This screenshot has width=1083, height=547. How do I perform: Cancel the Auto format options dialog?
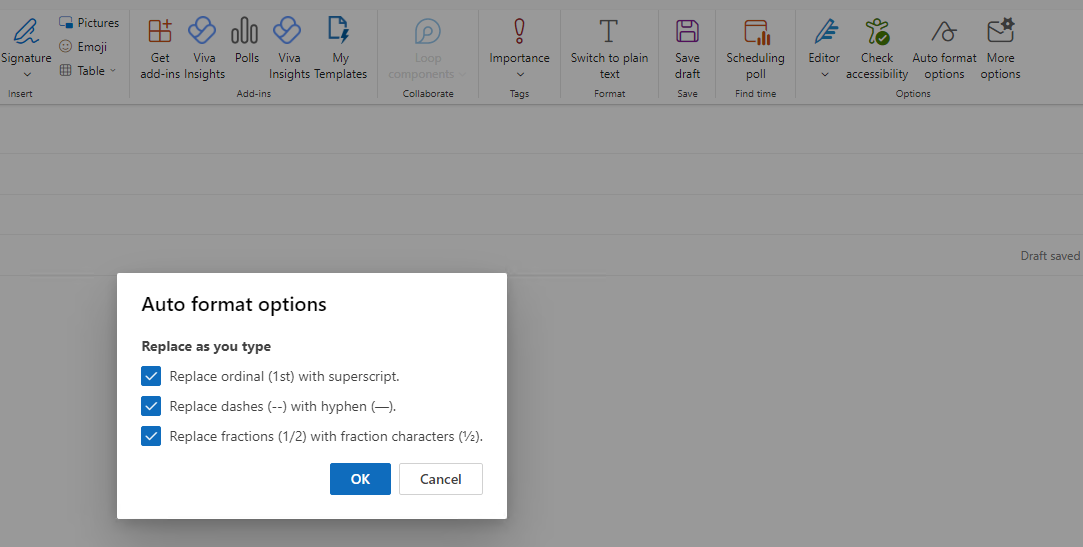(x=441, y=479)
